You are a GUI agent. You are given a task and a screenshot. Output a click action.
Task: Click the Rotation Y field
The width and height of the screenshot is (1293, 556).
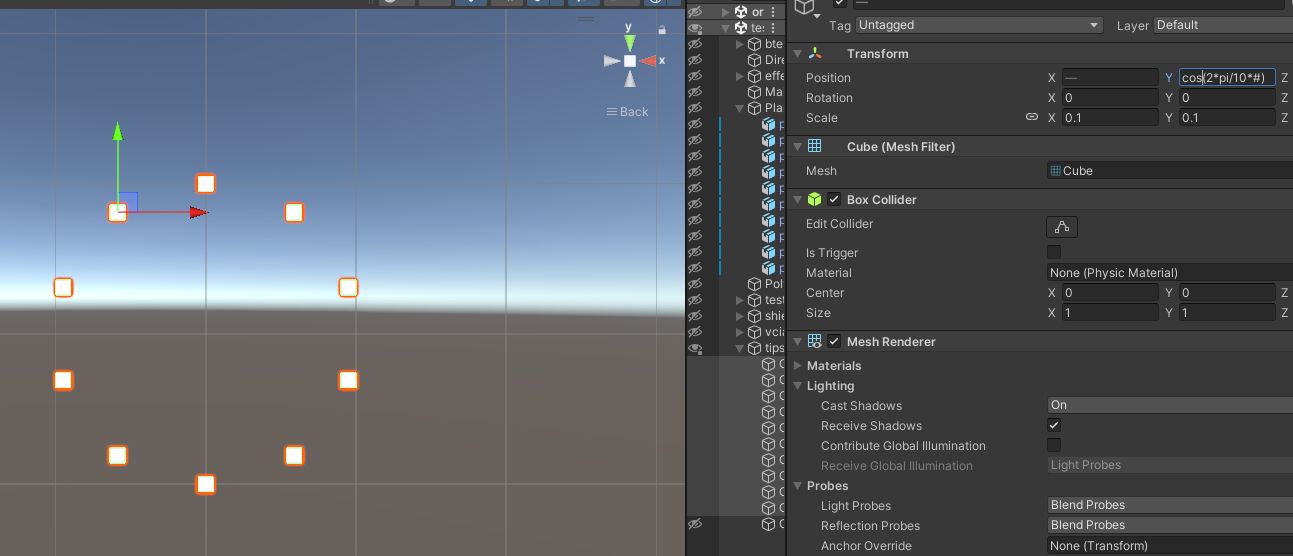pos(1227,98)
